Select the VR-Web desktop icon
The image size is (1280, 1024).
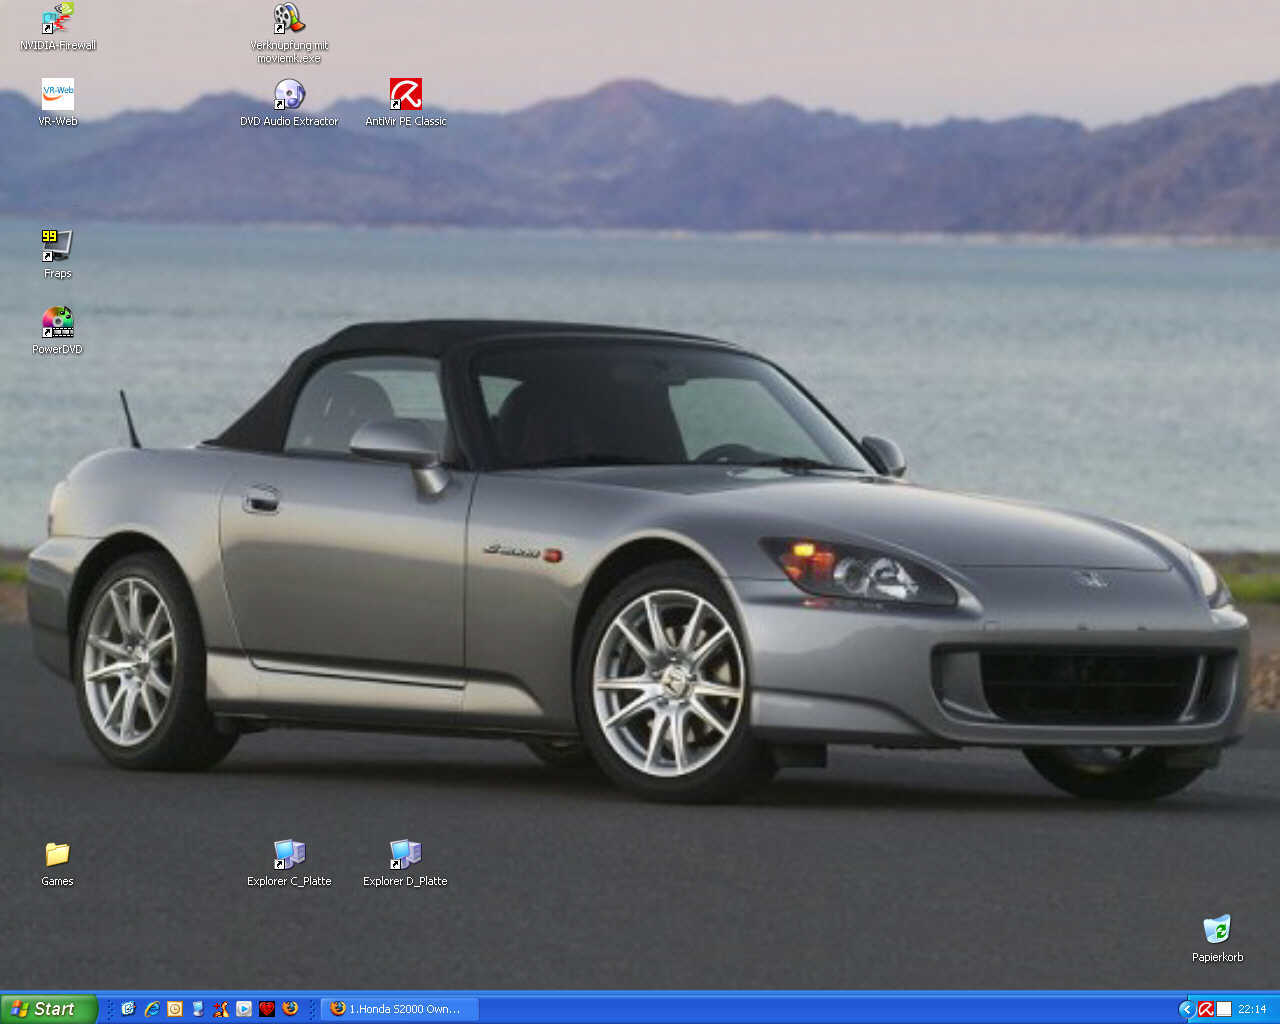58,96
